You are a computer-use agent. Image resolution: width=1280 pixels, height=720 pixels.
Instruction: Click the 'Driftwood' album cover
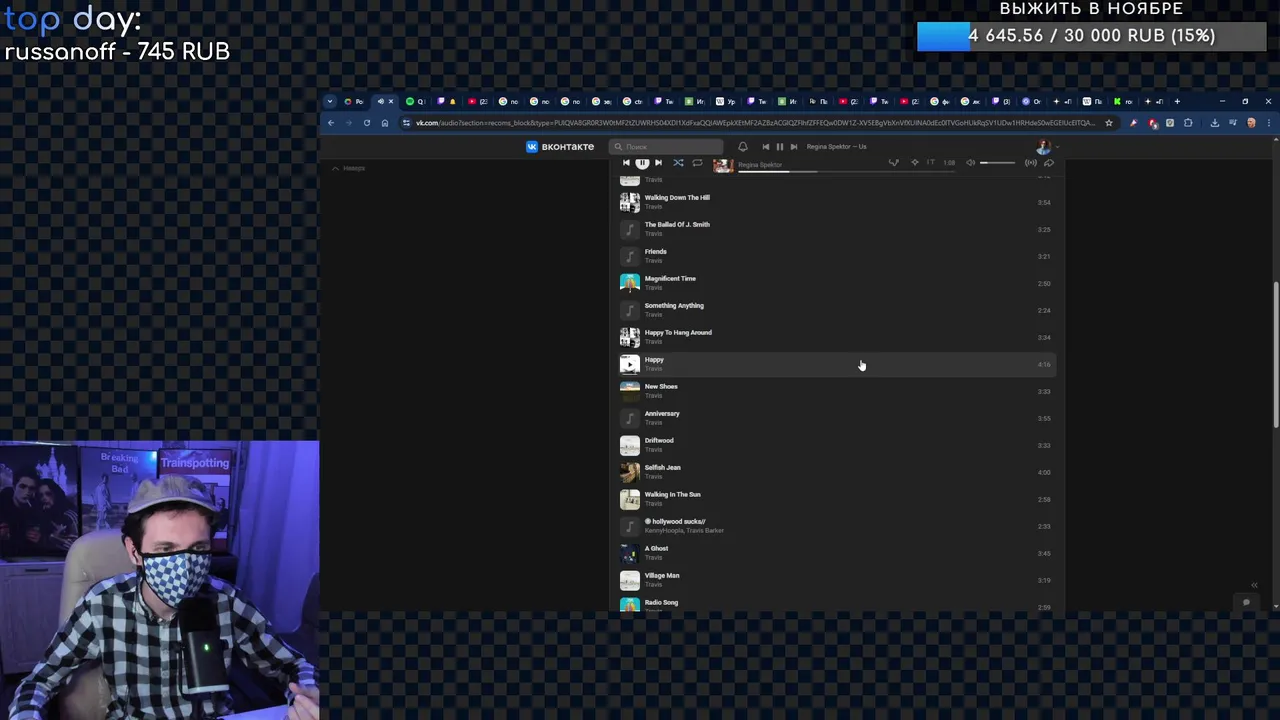[x=630, y=445]
